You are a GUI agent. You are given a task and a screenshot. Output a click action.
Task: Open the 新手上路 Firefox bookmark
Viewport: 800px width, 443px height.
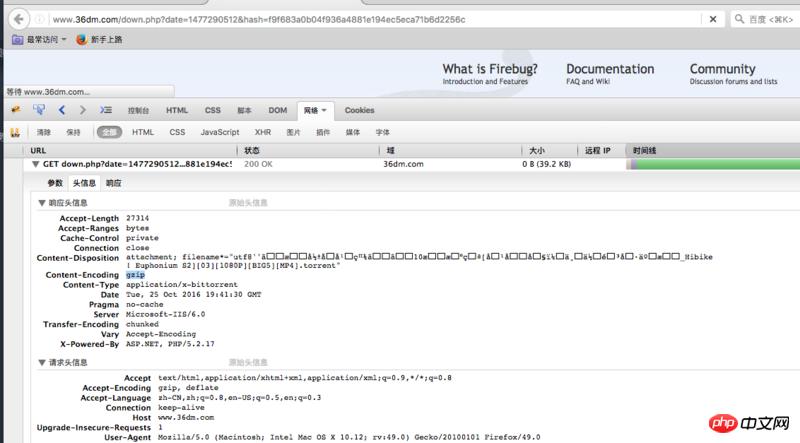click(99, 39)
